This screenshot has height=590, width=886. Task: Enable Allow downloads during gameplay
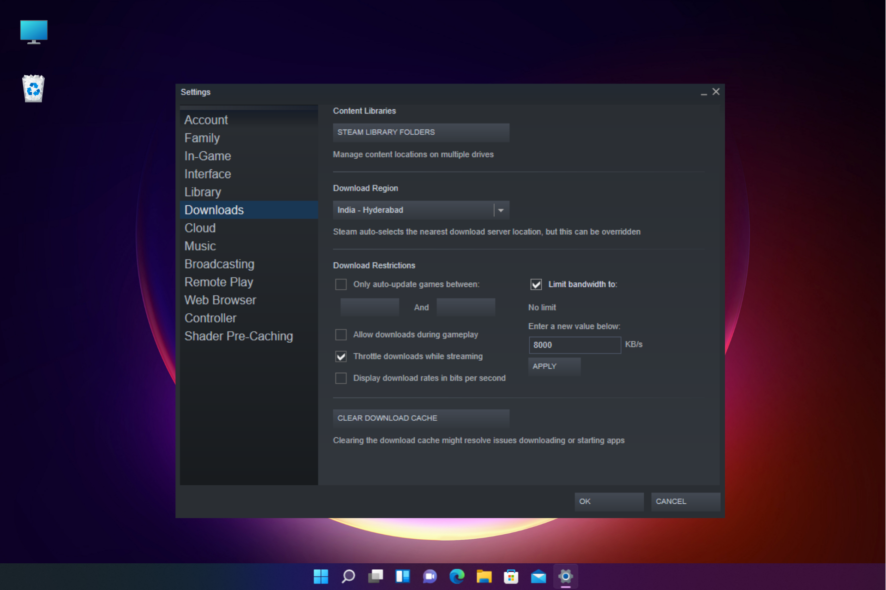coord(340,334)
